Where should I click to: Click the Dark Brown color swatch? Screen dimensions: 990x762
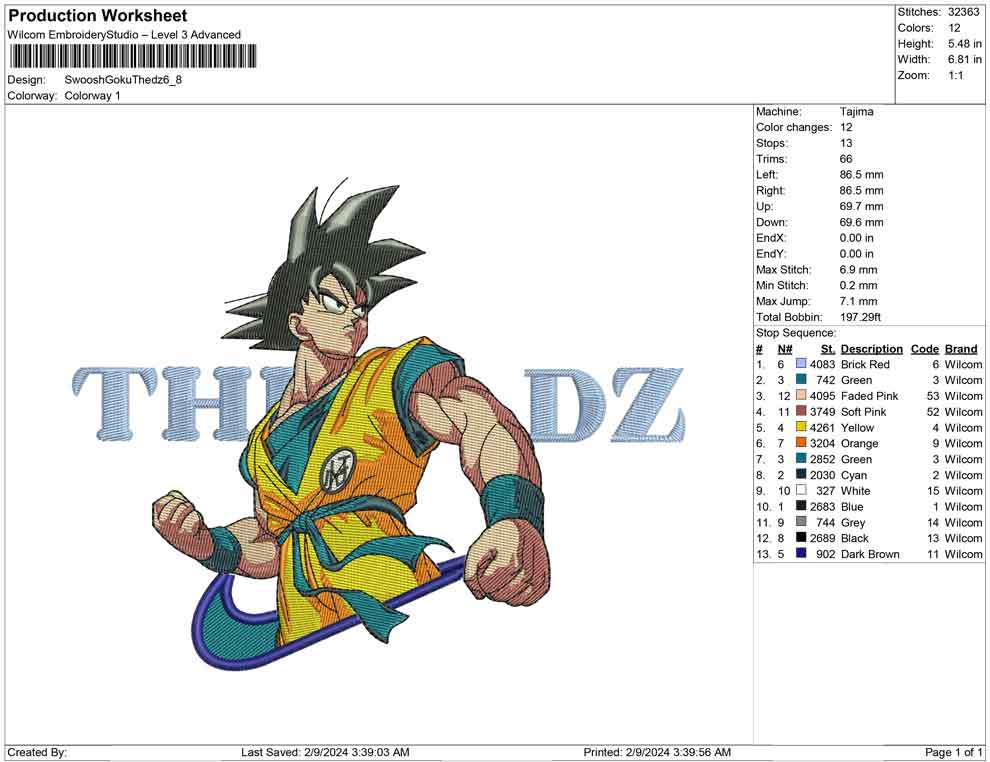801,554
